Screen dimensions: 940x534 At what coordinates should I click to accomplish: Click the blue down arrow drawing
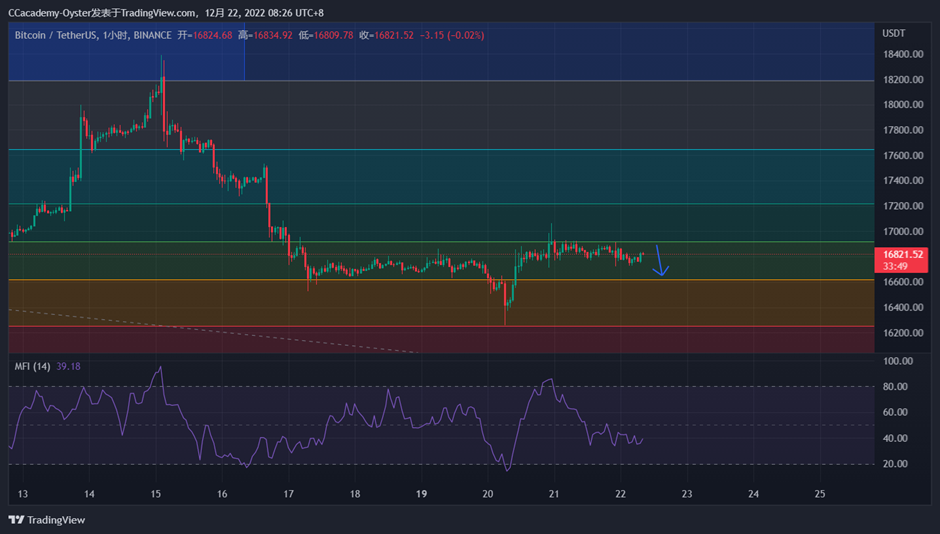point(661,260)
